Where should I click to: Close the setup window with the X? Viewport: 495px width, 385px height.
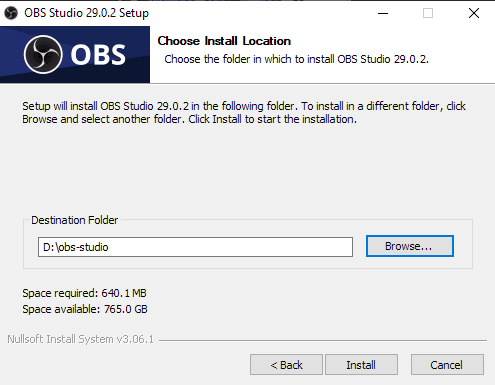474,13
